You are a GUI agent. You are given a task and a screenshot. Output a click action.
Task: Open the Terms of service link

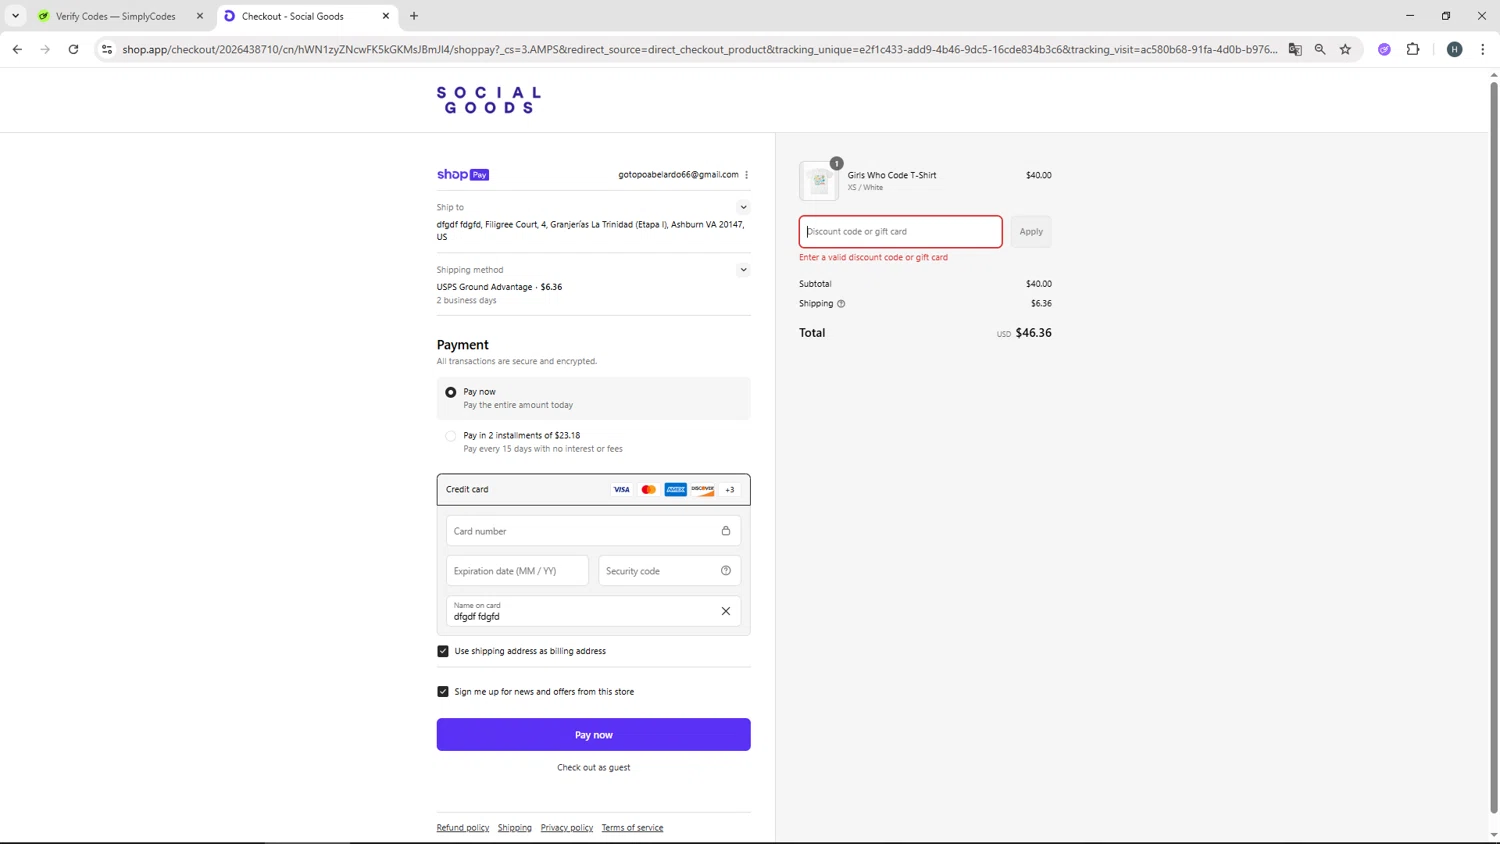pyautogui.click(x=632, y=828)
